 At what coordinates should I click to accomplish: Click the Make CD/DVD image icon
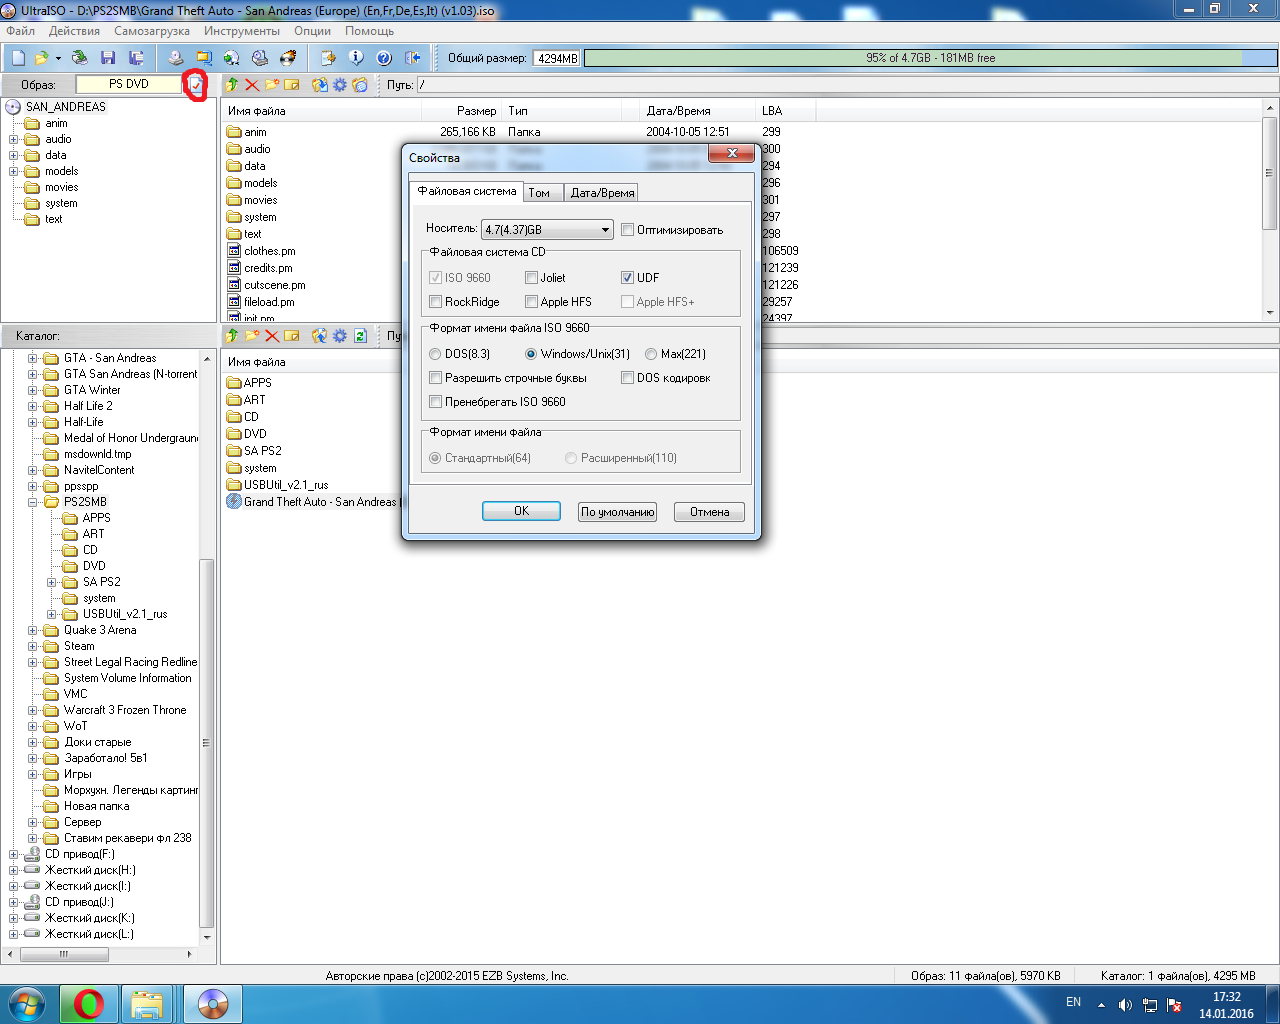[176, 58]
